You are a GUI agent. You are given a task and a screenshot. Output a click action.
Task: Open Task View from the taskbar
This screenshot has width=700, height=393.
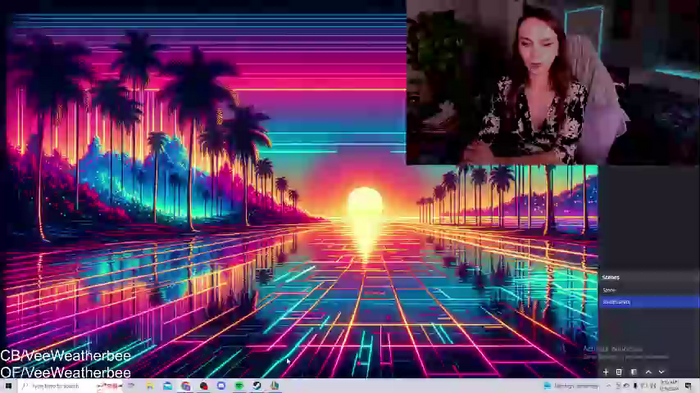tap(131, 386)
